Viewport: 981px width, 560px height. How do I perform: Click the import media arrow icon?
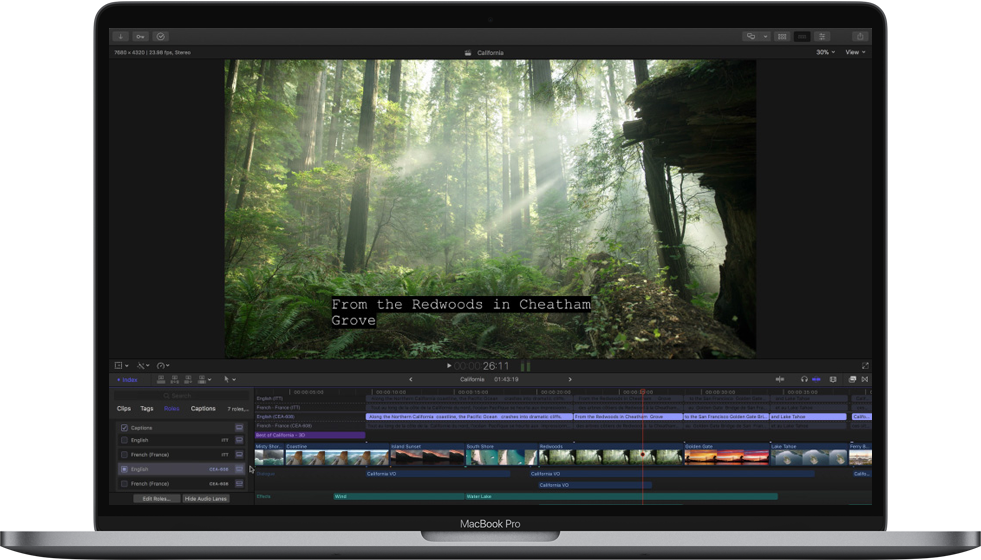tap(121, 36)
